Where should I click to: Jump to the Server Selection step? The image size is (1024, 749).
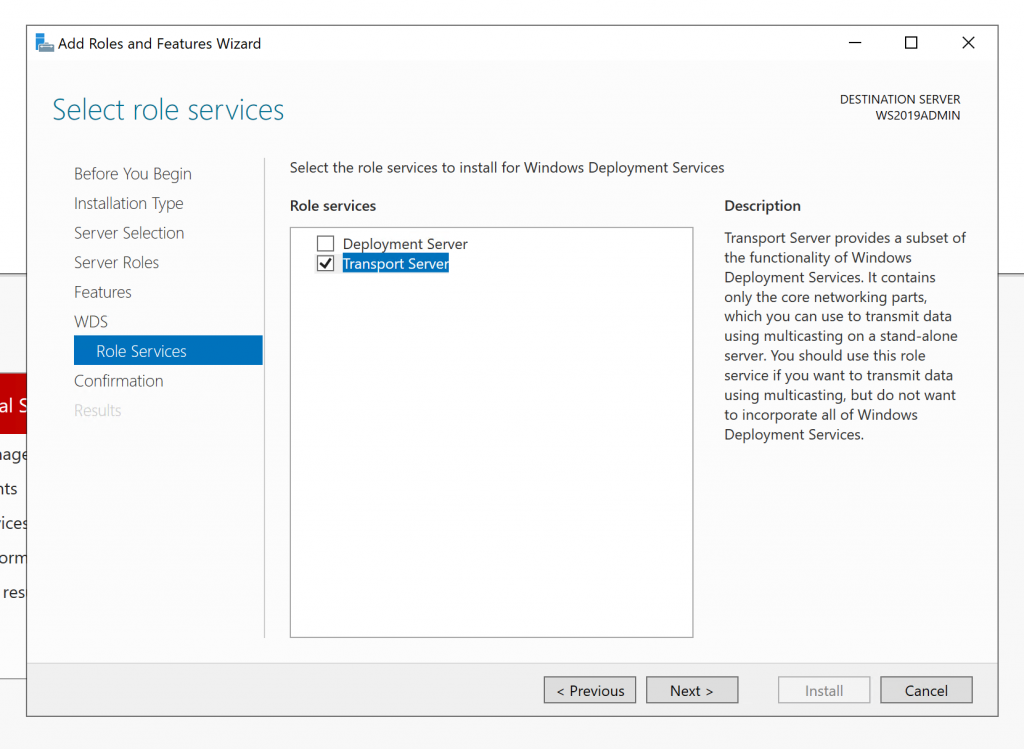tap(129, 233)
